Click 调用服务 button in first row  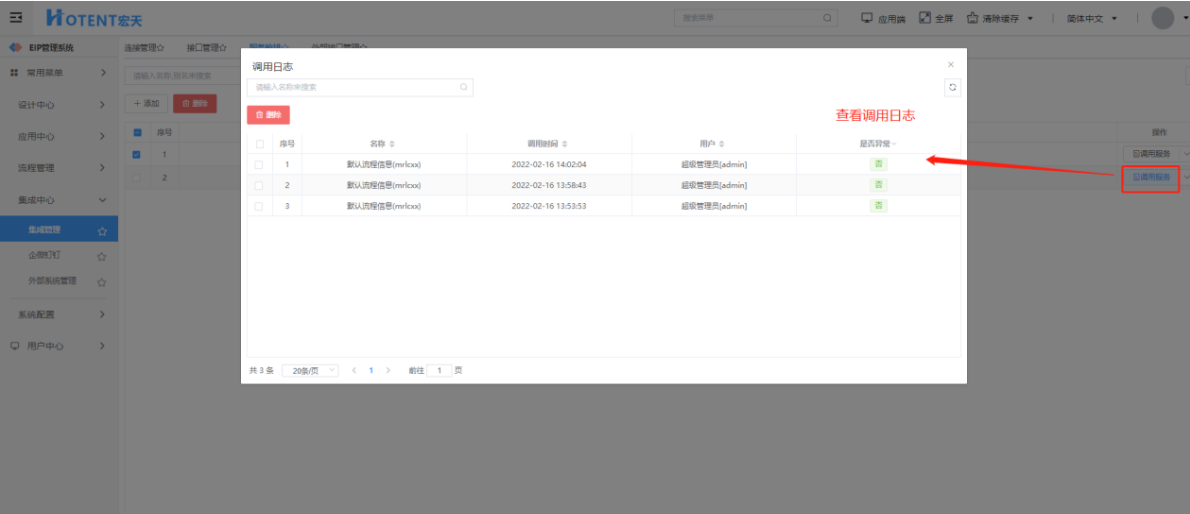1151,153
